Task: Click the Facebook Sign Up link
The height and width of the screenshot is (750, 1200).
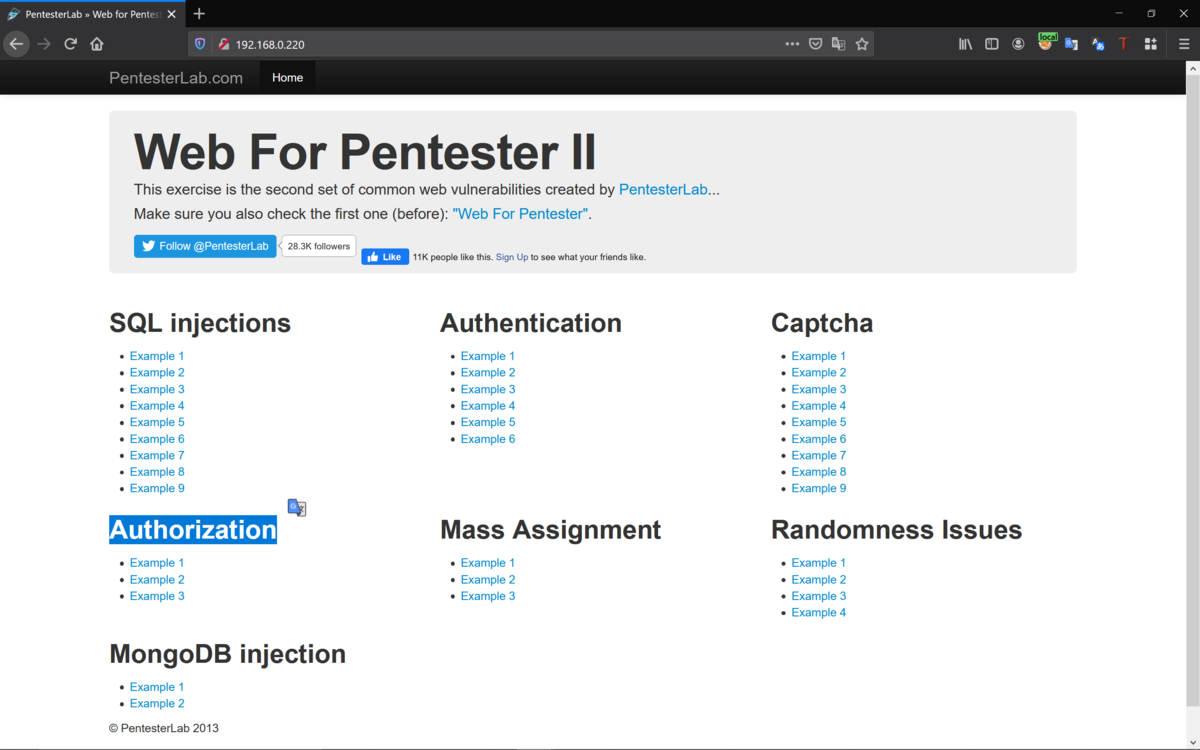Action: tap(512, 257)
